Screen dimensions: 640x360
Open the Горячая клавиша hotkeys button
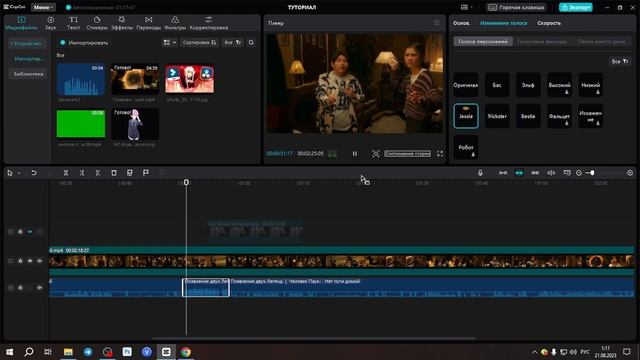click(x=517, y=7)
